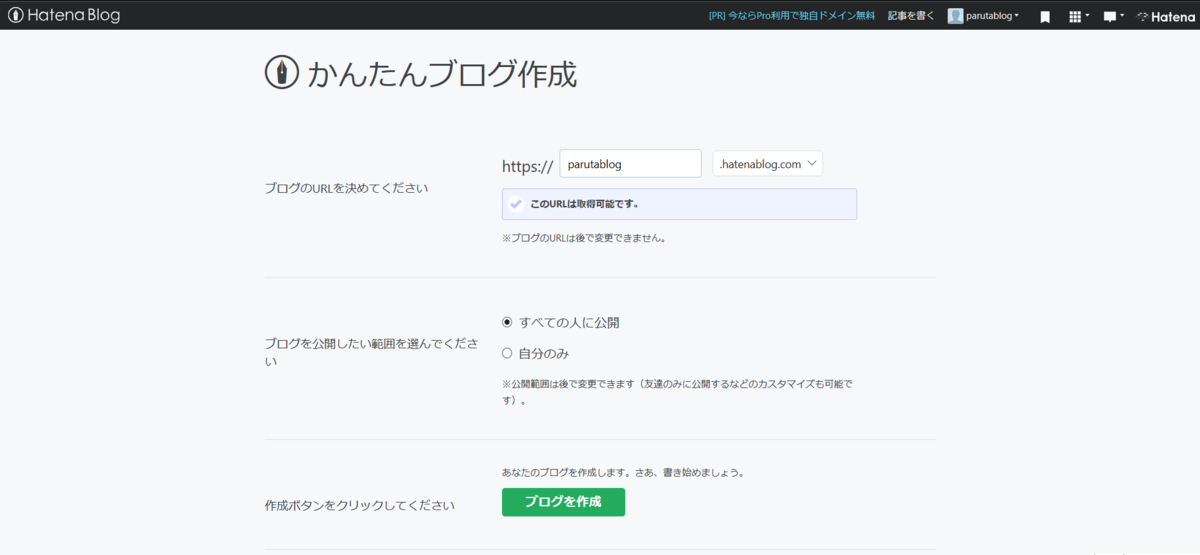1200x555 pixels.
Task: Click the このURLは取得可能です message
Action: click(x=584, y=204)
